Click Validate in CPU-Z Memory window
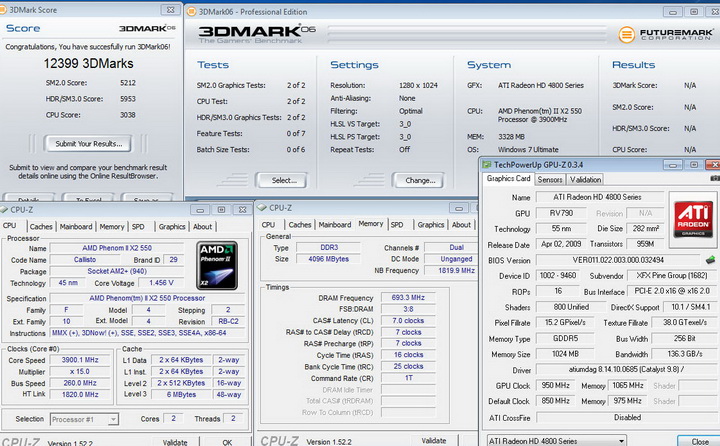 click(433, 440)
